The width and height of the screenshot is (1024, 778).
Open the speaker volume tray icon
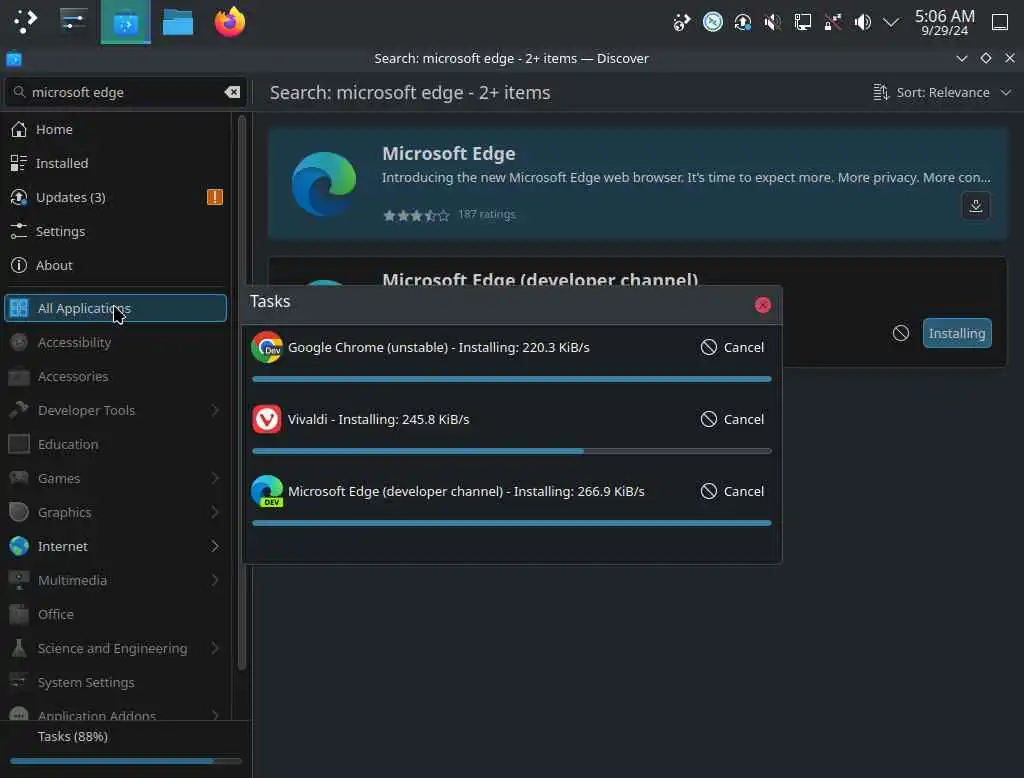863,22
